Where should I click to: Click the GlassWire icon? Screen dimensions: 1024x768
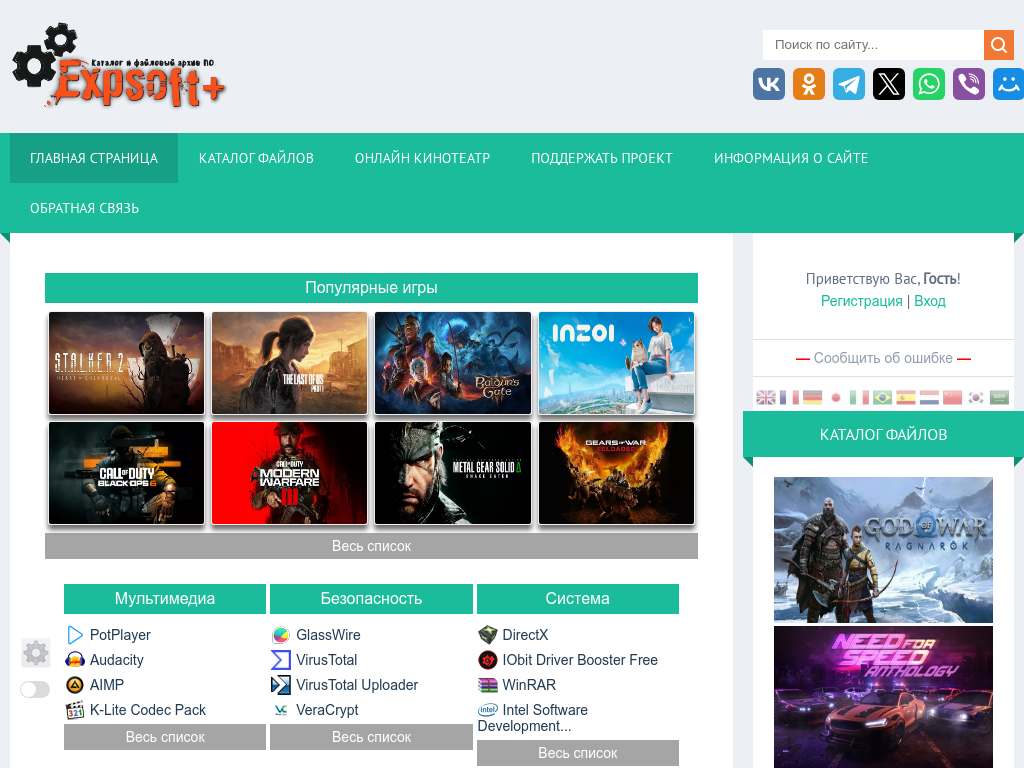click(281, 635)
